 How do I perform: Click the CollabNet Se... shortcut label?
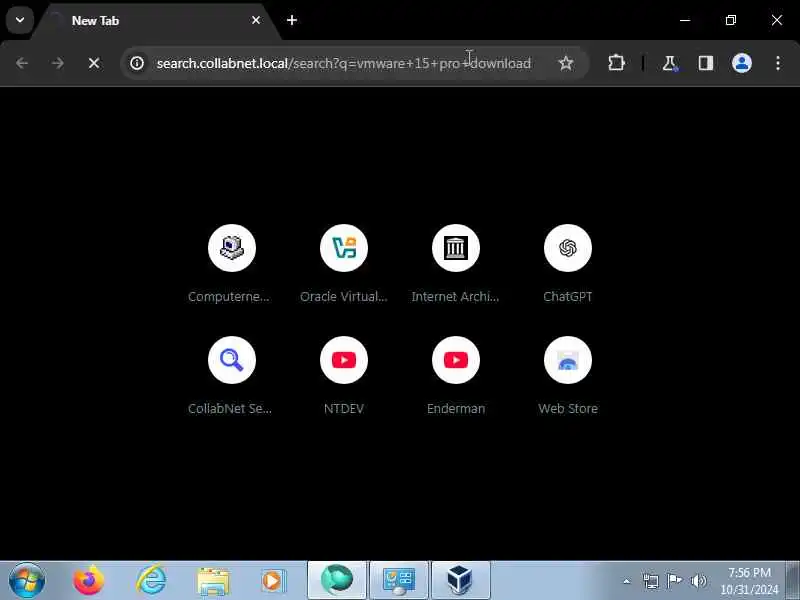pyautogui.click(x=230, y=409)
